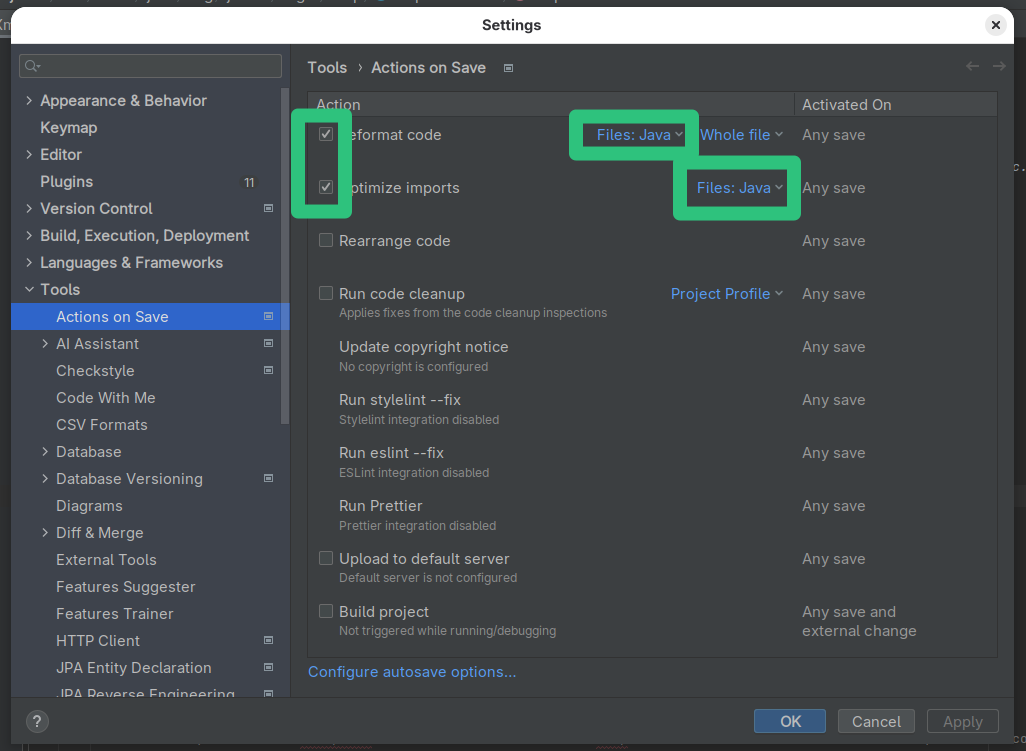Click project icon next to Version Control
1026x751 pixels.
(268, 208)
